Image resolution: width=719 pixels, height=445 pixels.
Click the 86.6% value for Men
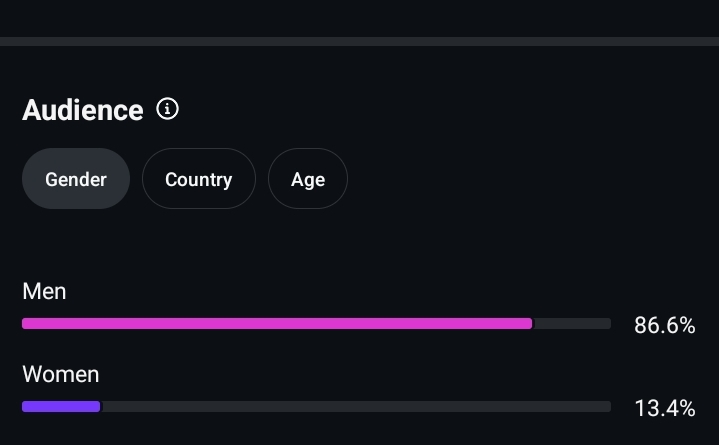point(665,325)
